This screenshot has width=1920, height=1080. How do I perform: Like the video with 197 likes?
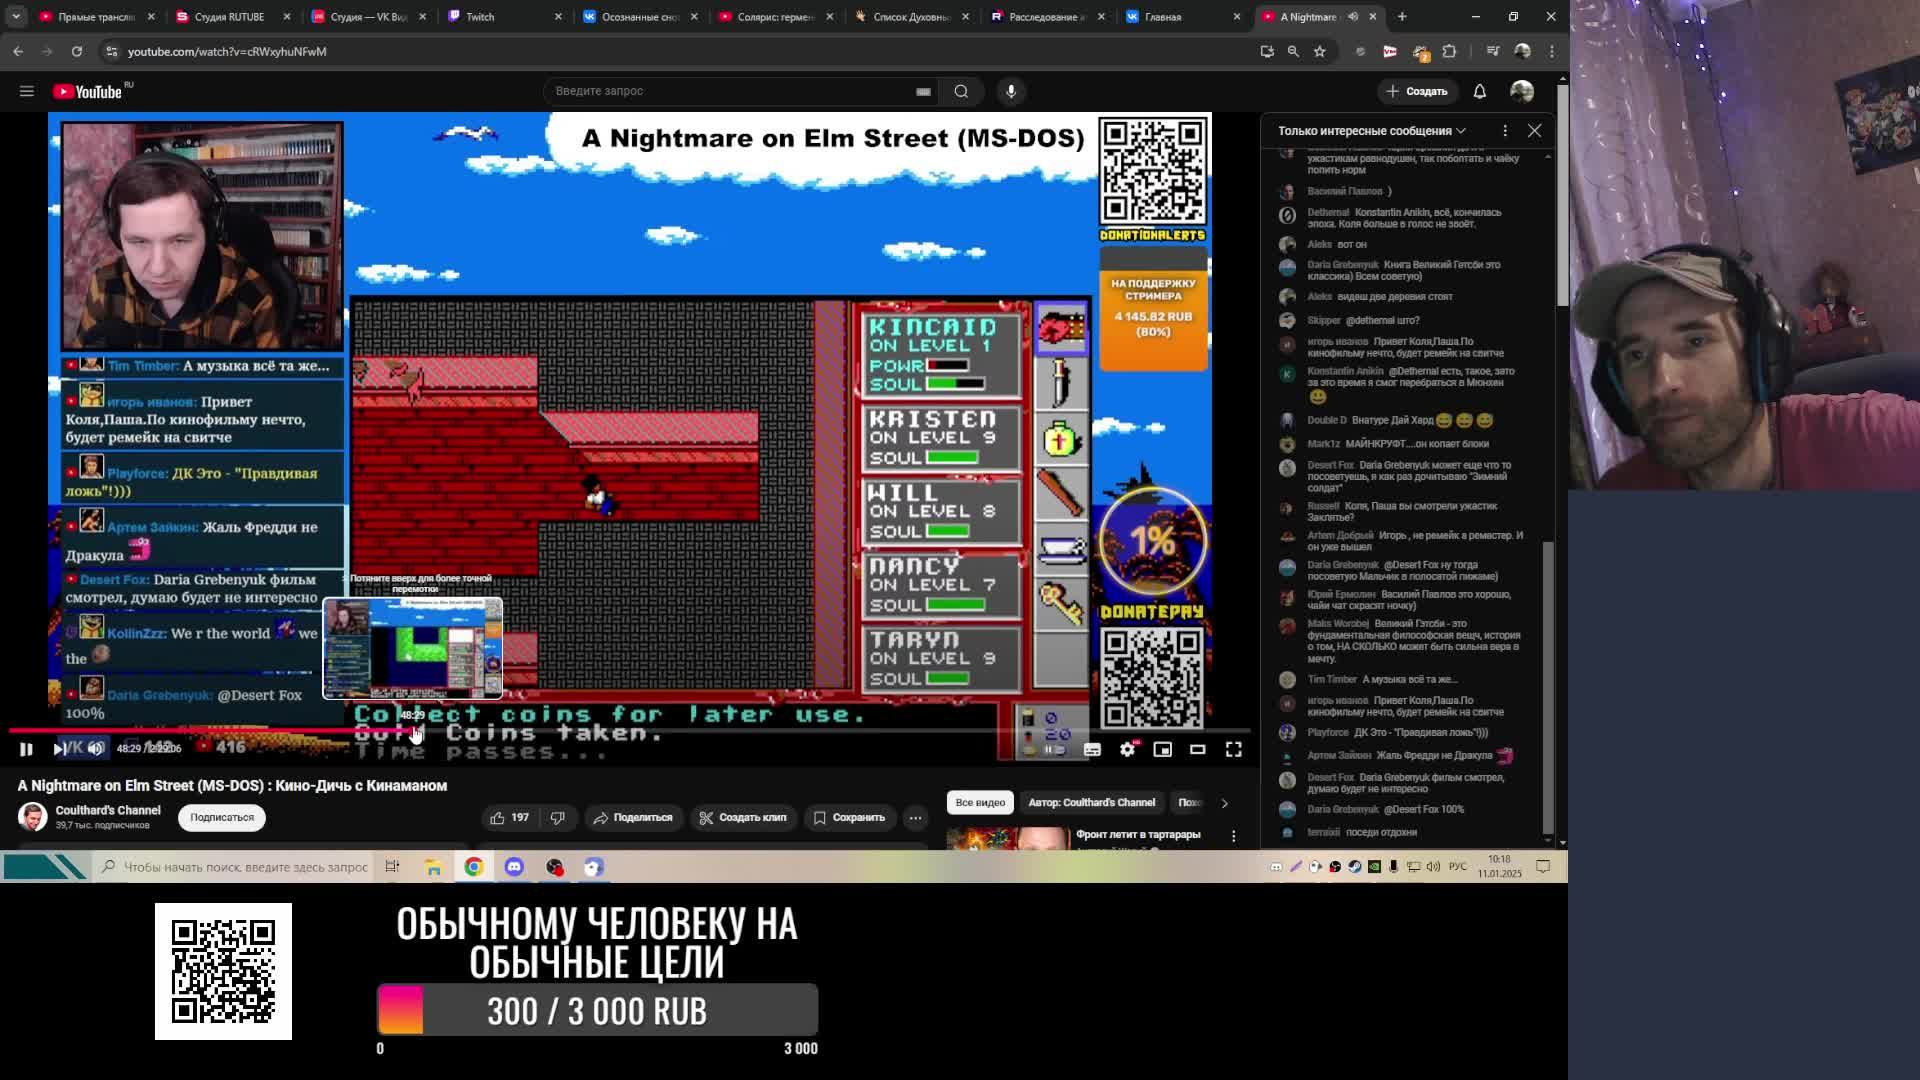click(509, 818)
